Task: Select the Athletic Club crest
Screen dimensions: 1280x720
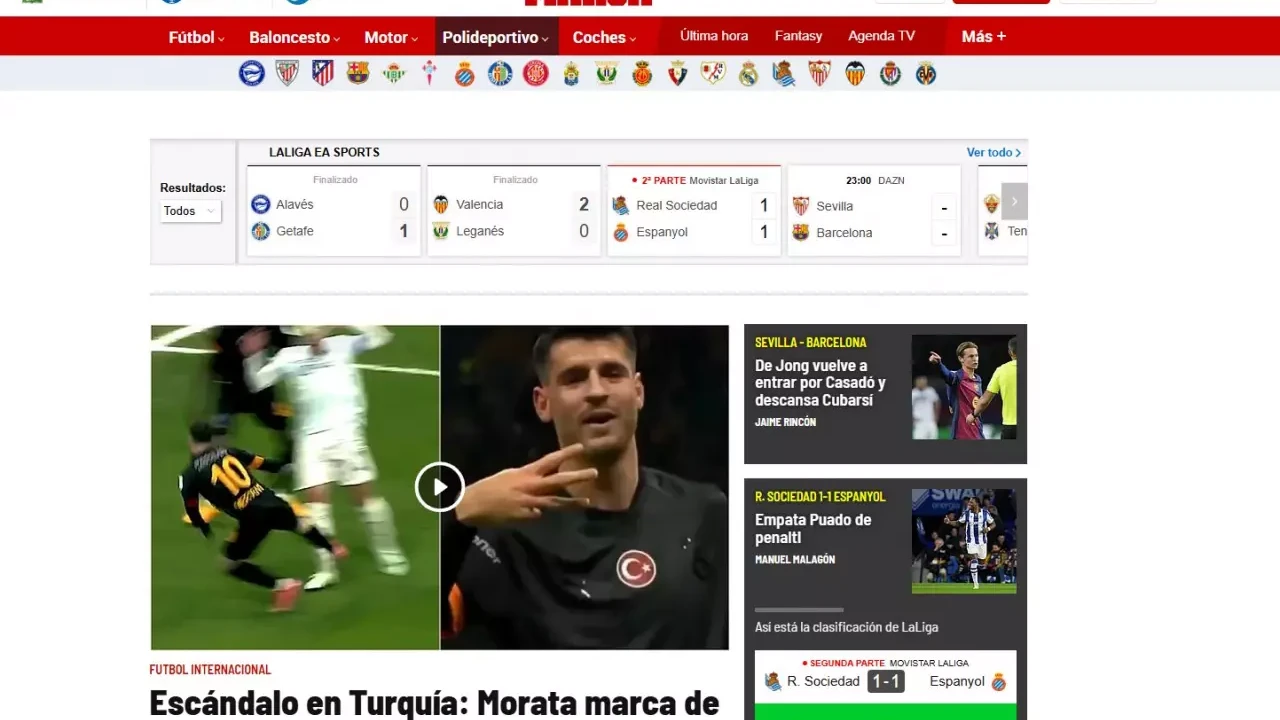Action: 287,73
